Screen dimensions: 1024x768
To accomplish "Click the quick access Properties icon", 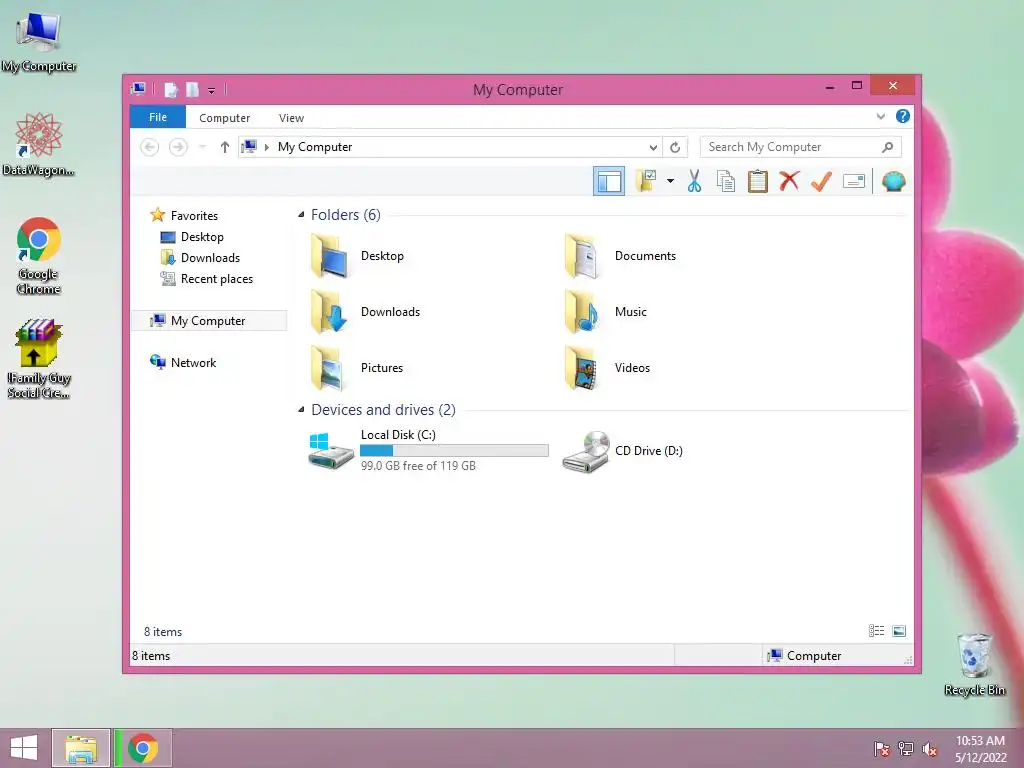I will point(171,89).
